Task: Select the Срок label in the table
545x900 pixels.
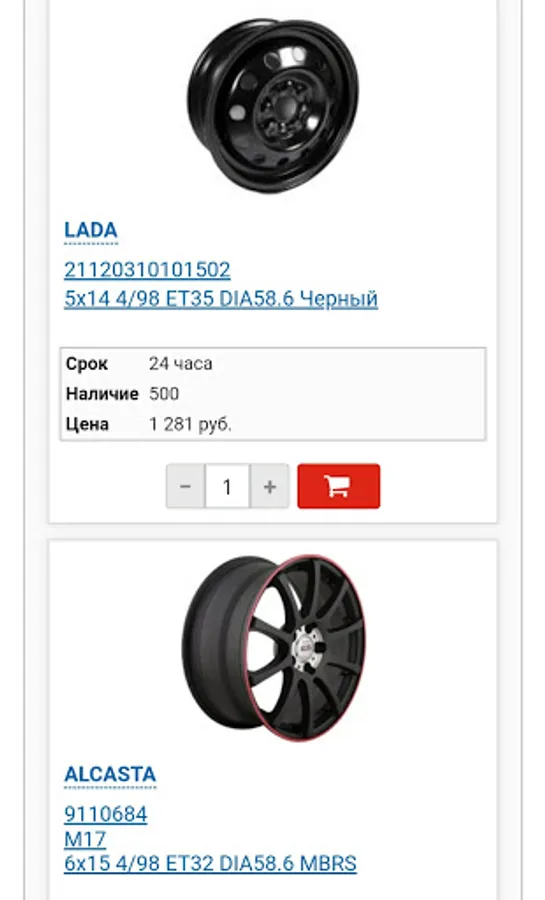Action: click(87, 364)
